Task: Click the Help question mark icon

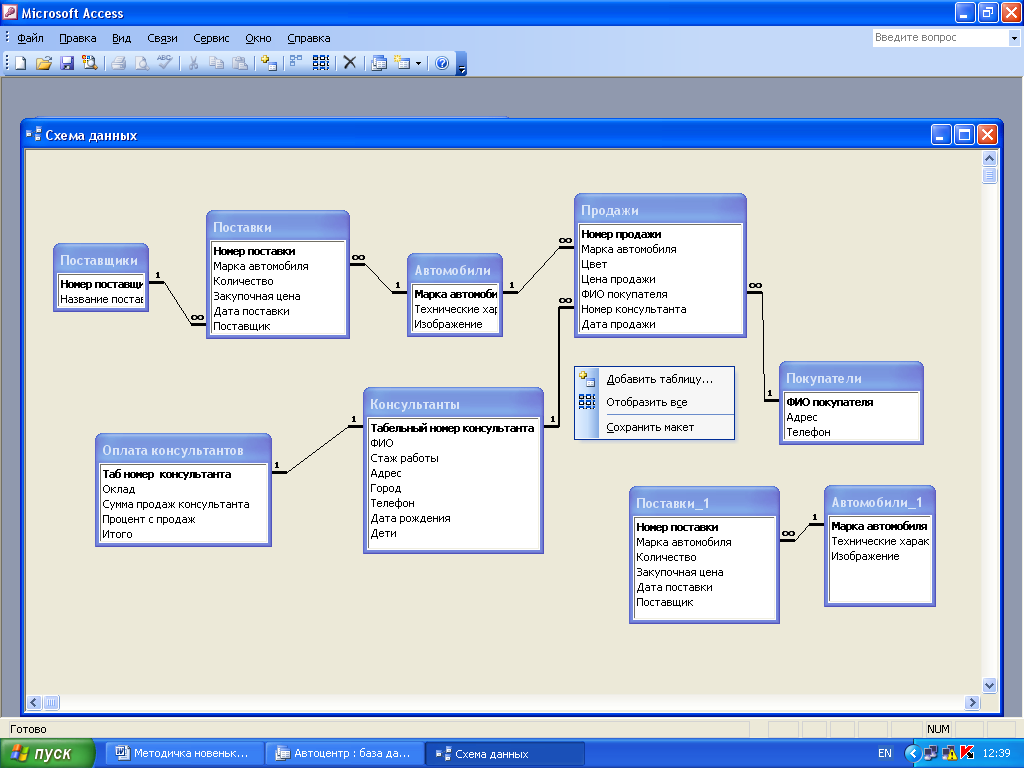Action: (x=442, y=63)
